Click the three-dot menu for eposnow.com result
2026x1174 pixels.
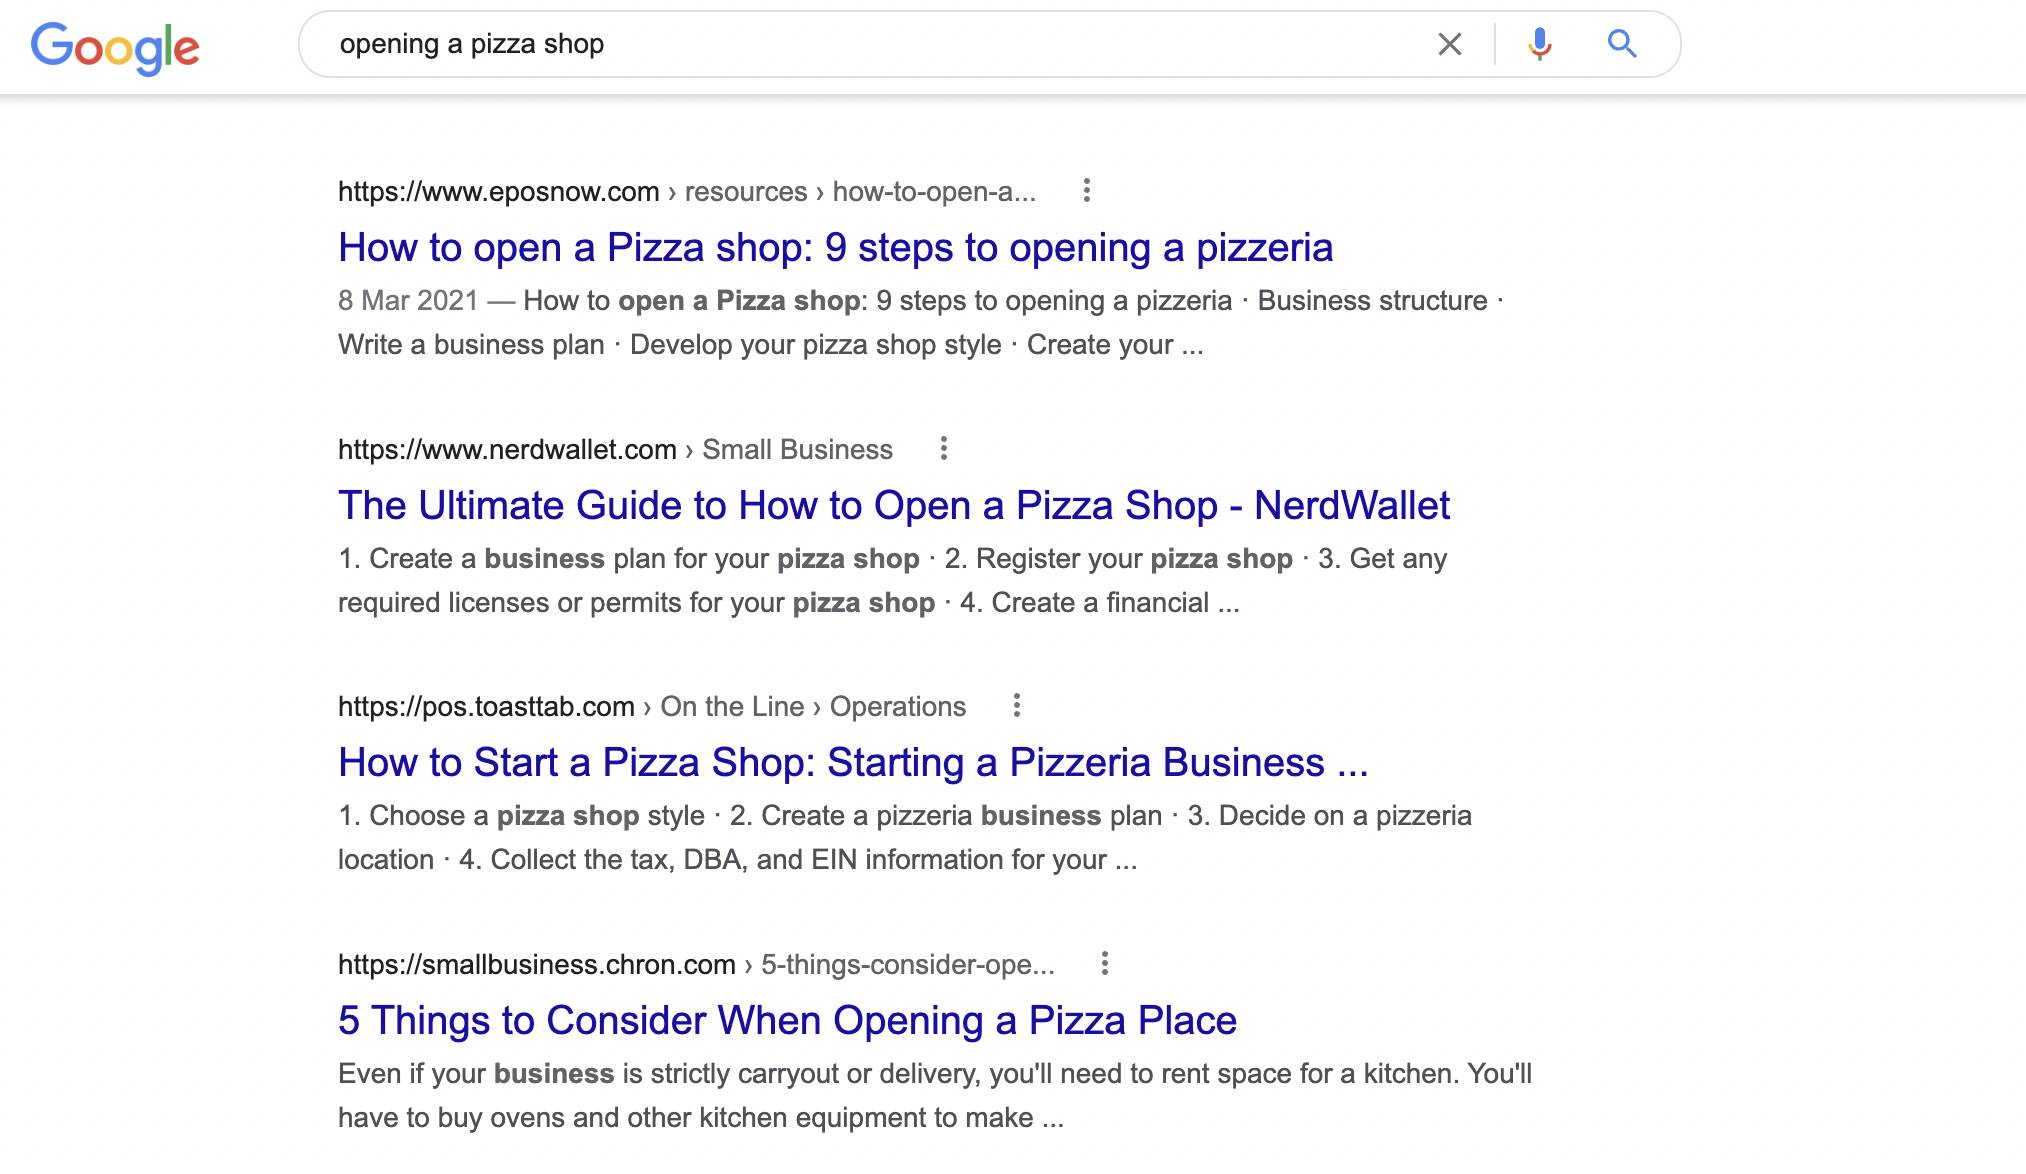1088,190
